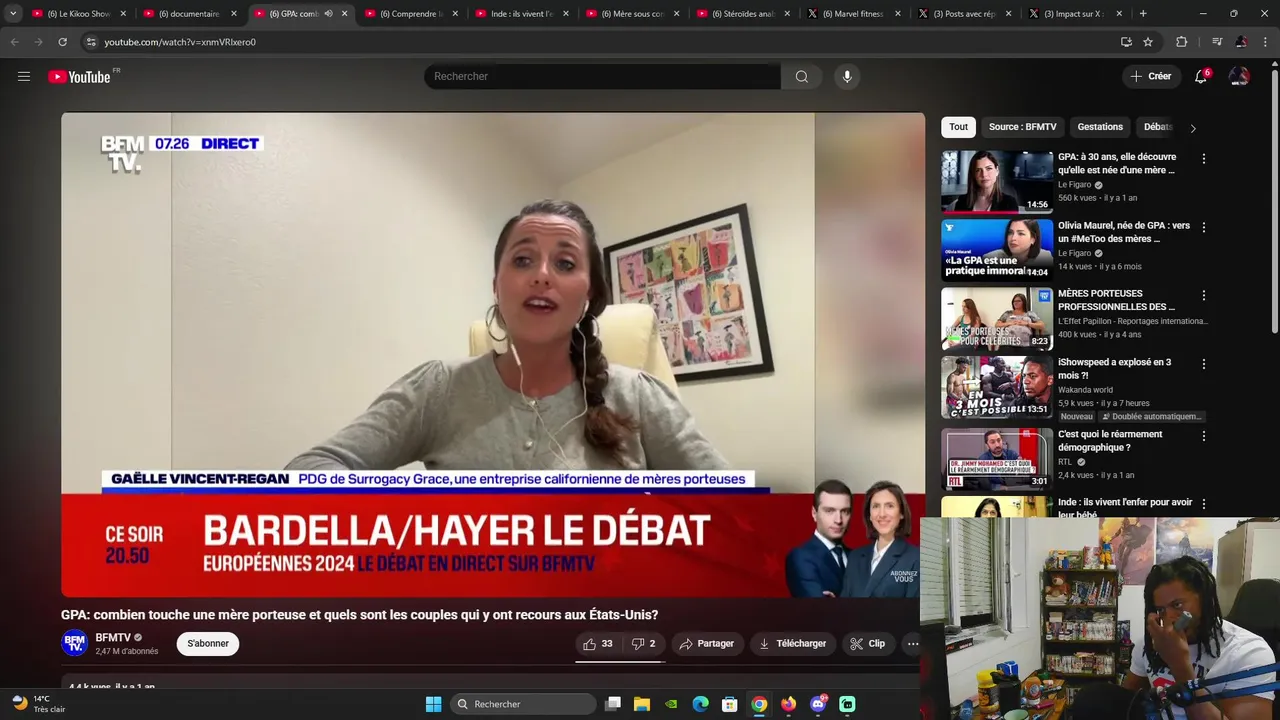1280x720 pixels.
Task: Switch to 'Inde : ils vivent' tab
Action: 522,14
